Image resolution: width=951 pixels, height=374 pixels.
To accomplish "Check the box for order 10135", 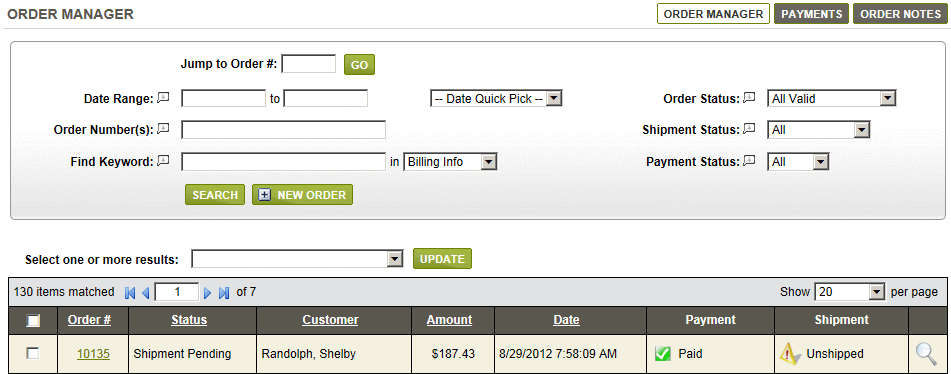I will (33, 353).
